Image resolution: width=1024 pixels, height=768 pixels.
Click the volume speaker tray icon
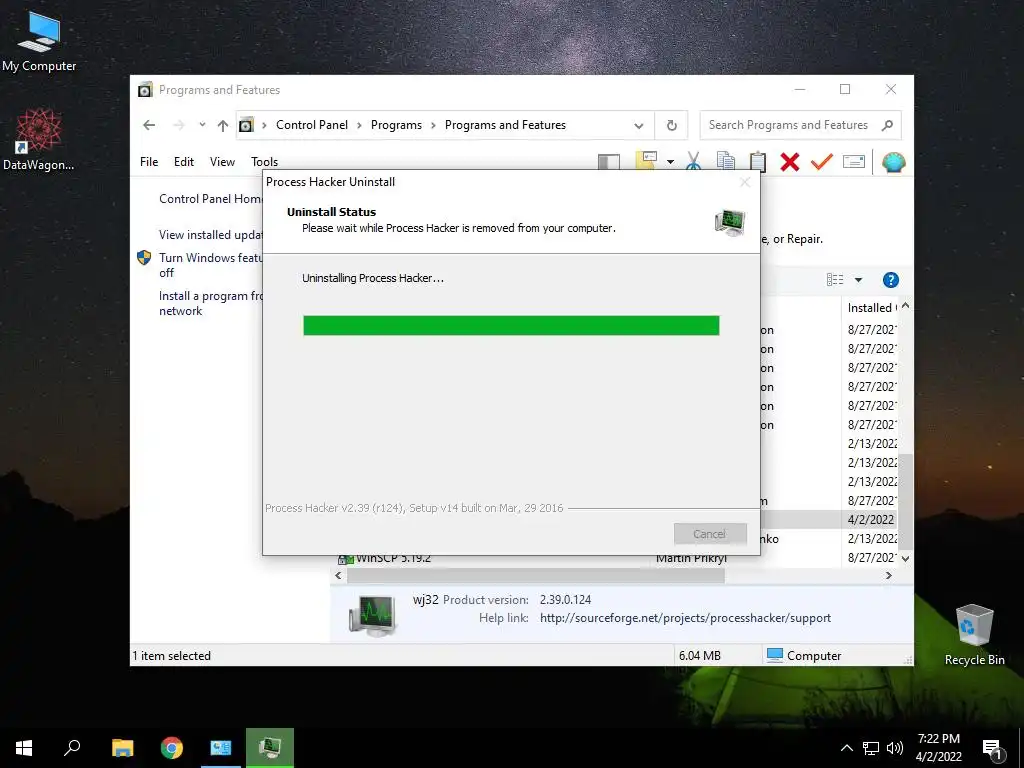point(895,748)
